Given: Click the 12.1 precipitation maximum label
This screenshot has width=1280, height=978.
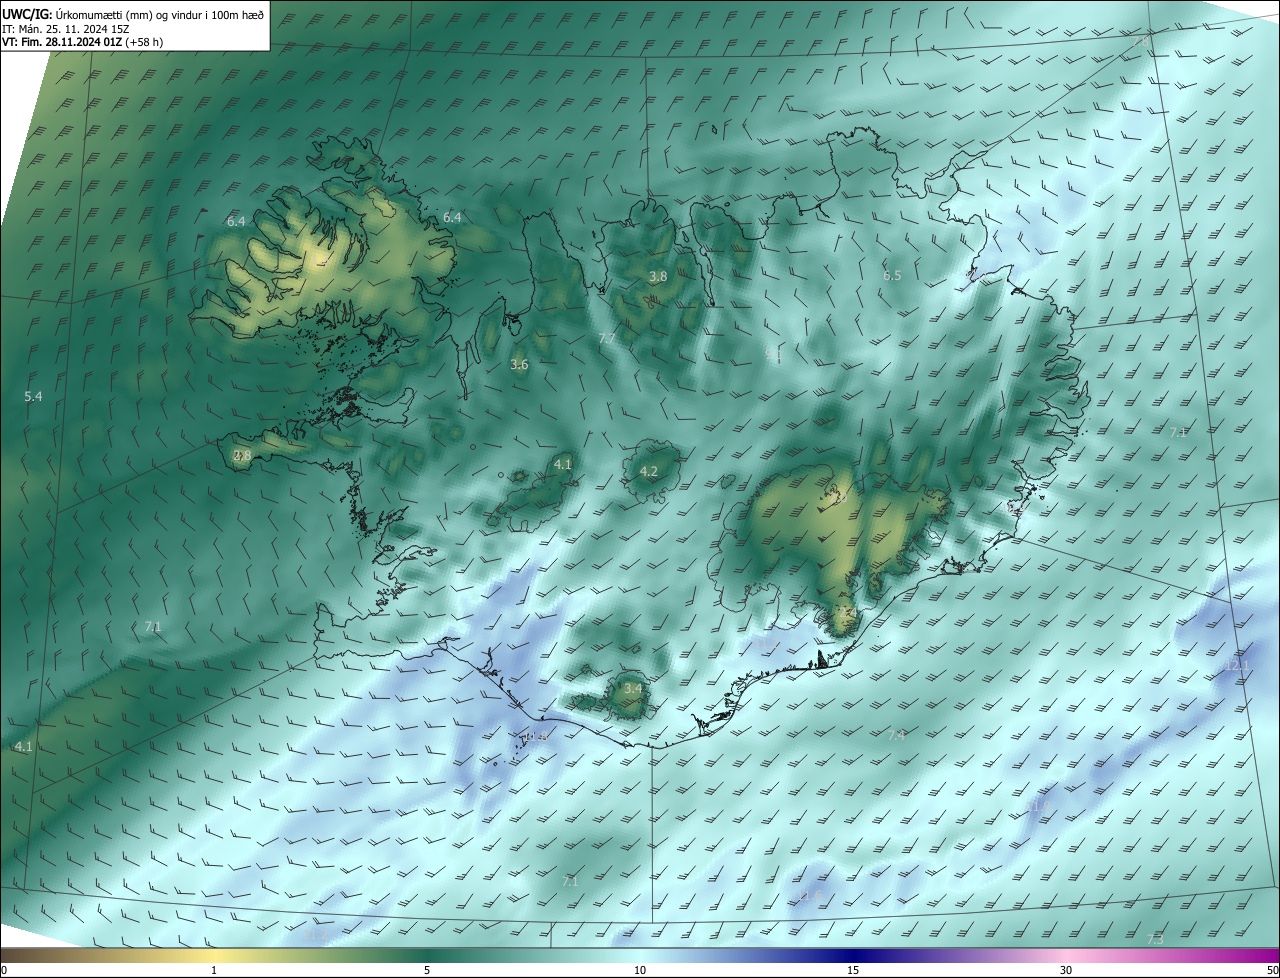Looking at the screenshot, I should [x=1237, y=666].
